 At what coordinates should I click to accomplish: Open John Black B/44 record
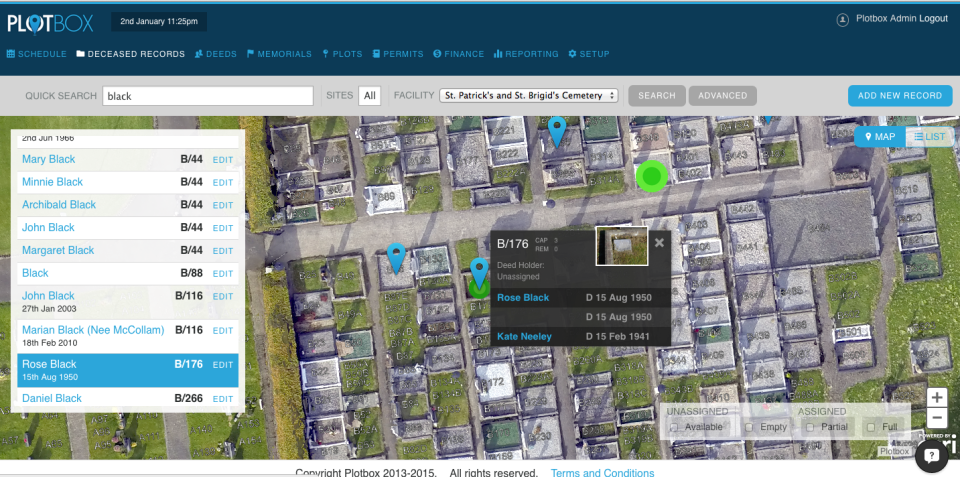click(x=48, y=227)
